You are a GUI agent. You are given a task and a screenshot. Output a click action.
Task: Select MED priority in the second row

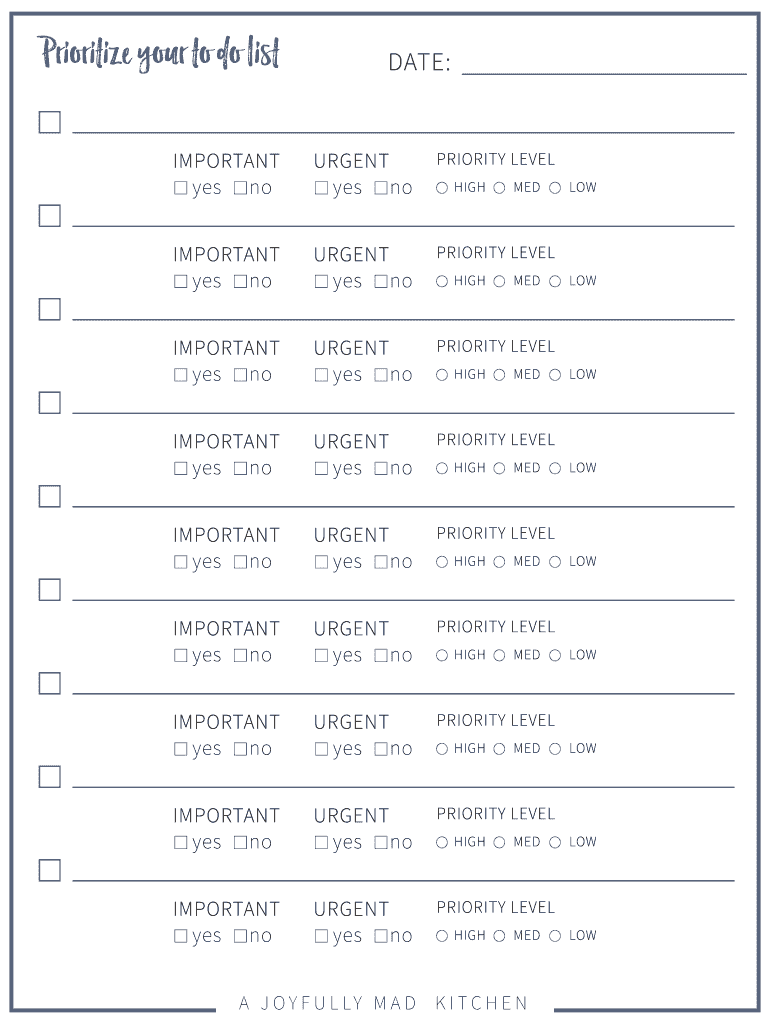coord(499,282)
